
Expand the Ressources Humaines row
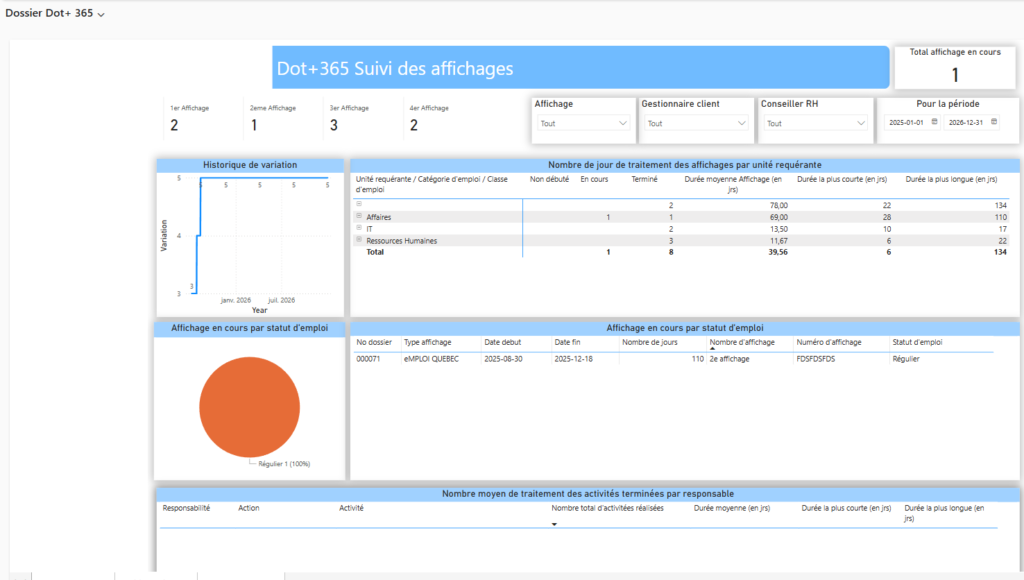(359, 240)
